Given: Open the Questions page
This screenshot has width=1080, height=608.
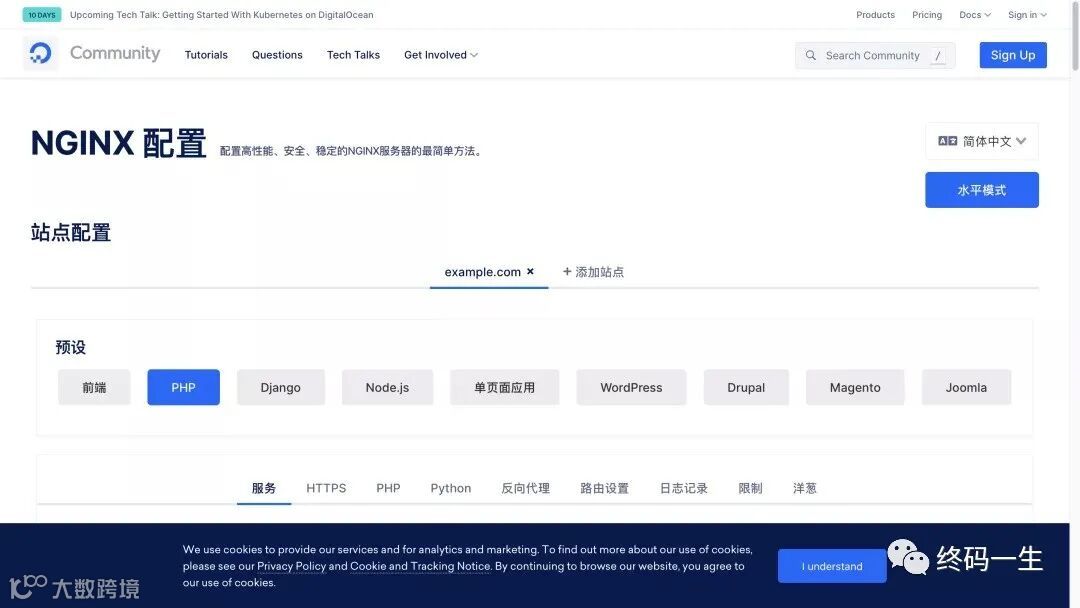Looking at the screenshot, I should coord(277,54).
